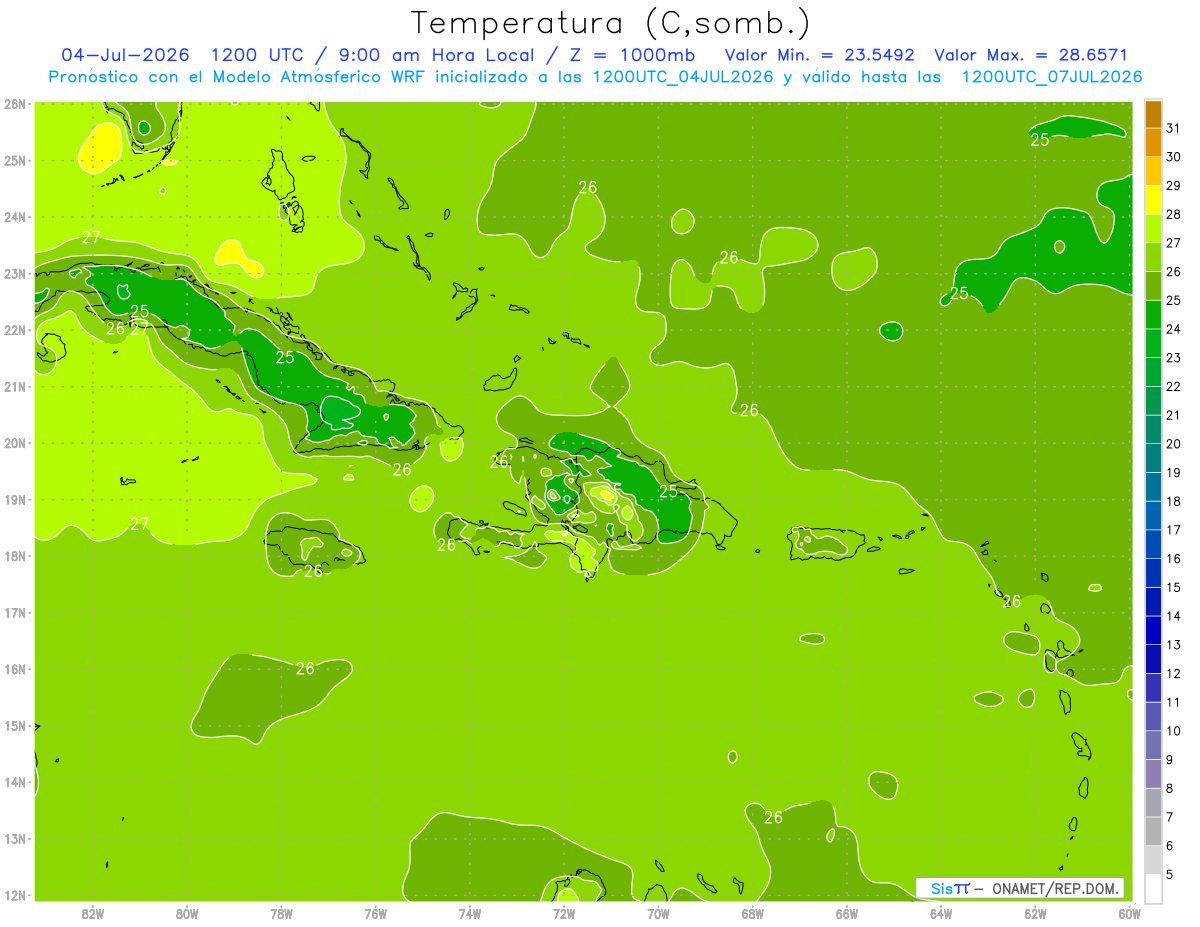Screen dimensions: 1200x927
Task: Click the "14N" latitude axis label
Action: pos(14,782)
